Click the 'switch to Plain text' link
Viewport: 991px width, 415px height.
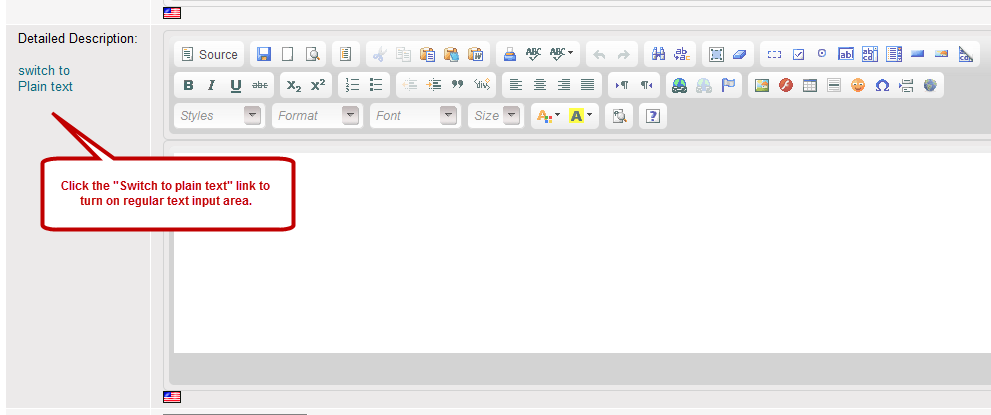point(45,79)
